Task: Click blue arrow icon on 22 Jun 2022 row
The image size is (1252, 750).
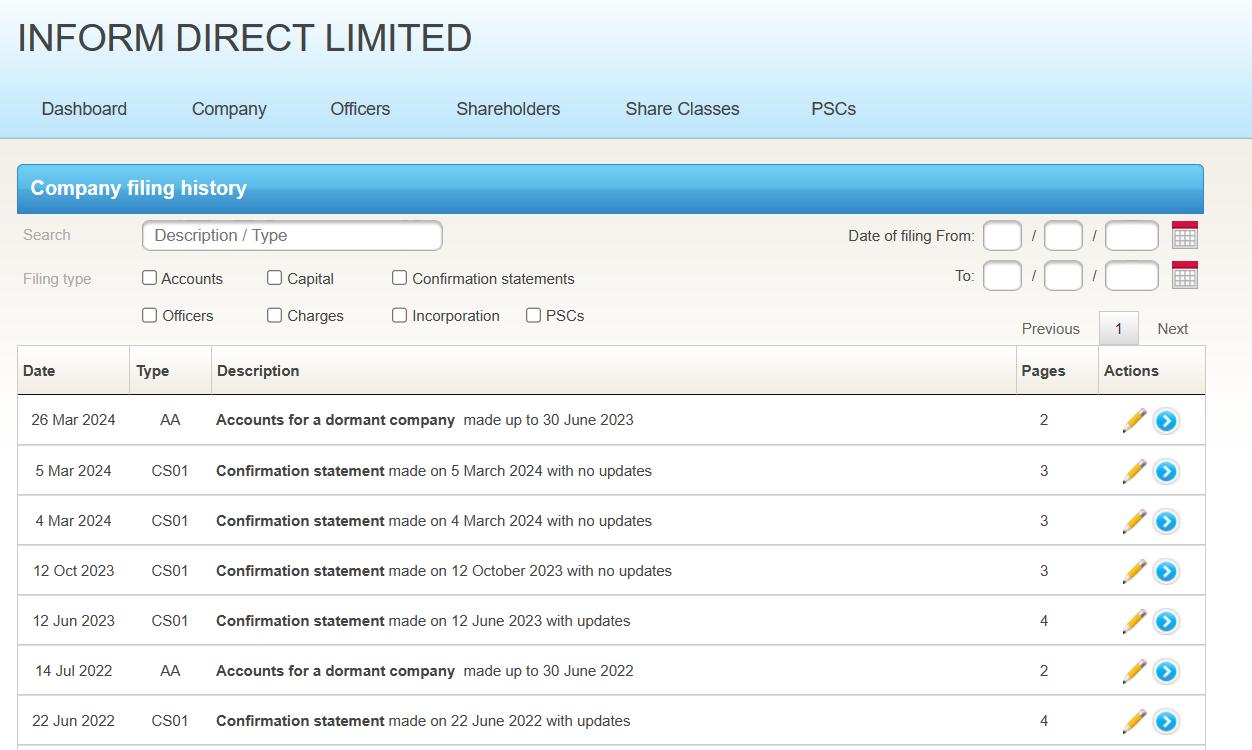Action: [x=1166, y=721]
